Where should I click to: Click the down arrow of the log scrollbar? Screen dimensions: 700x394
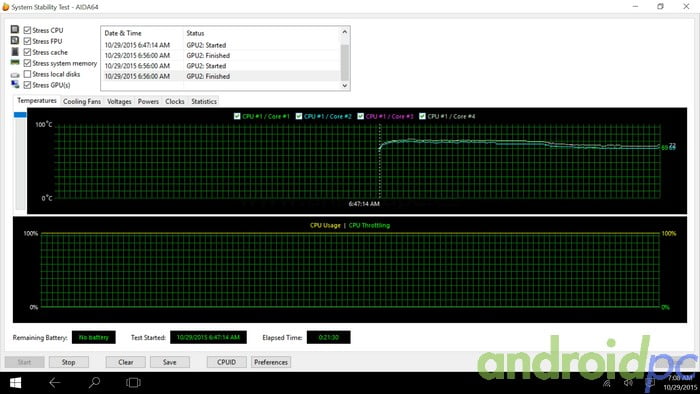[344, 85]
